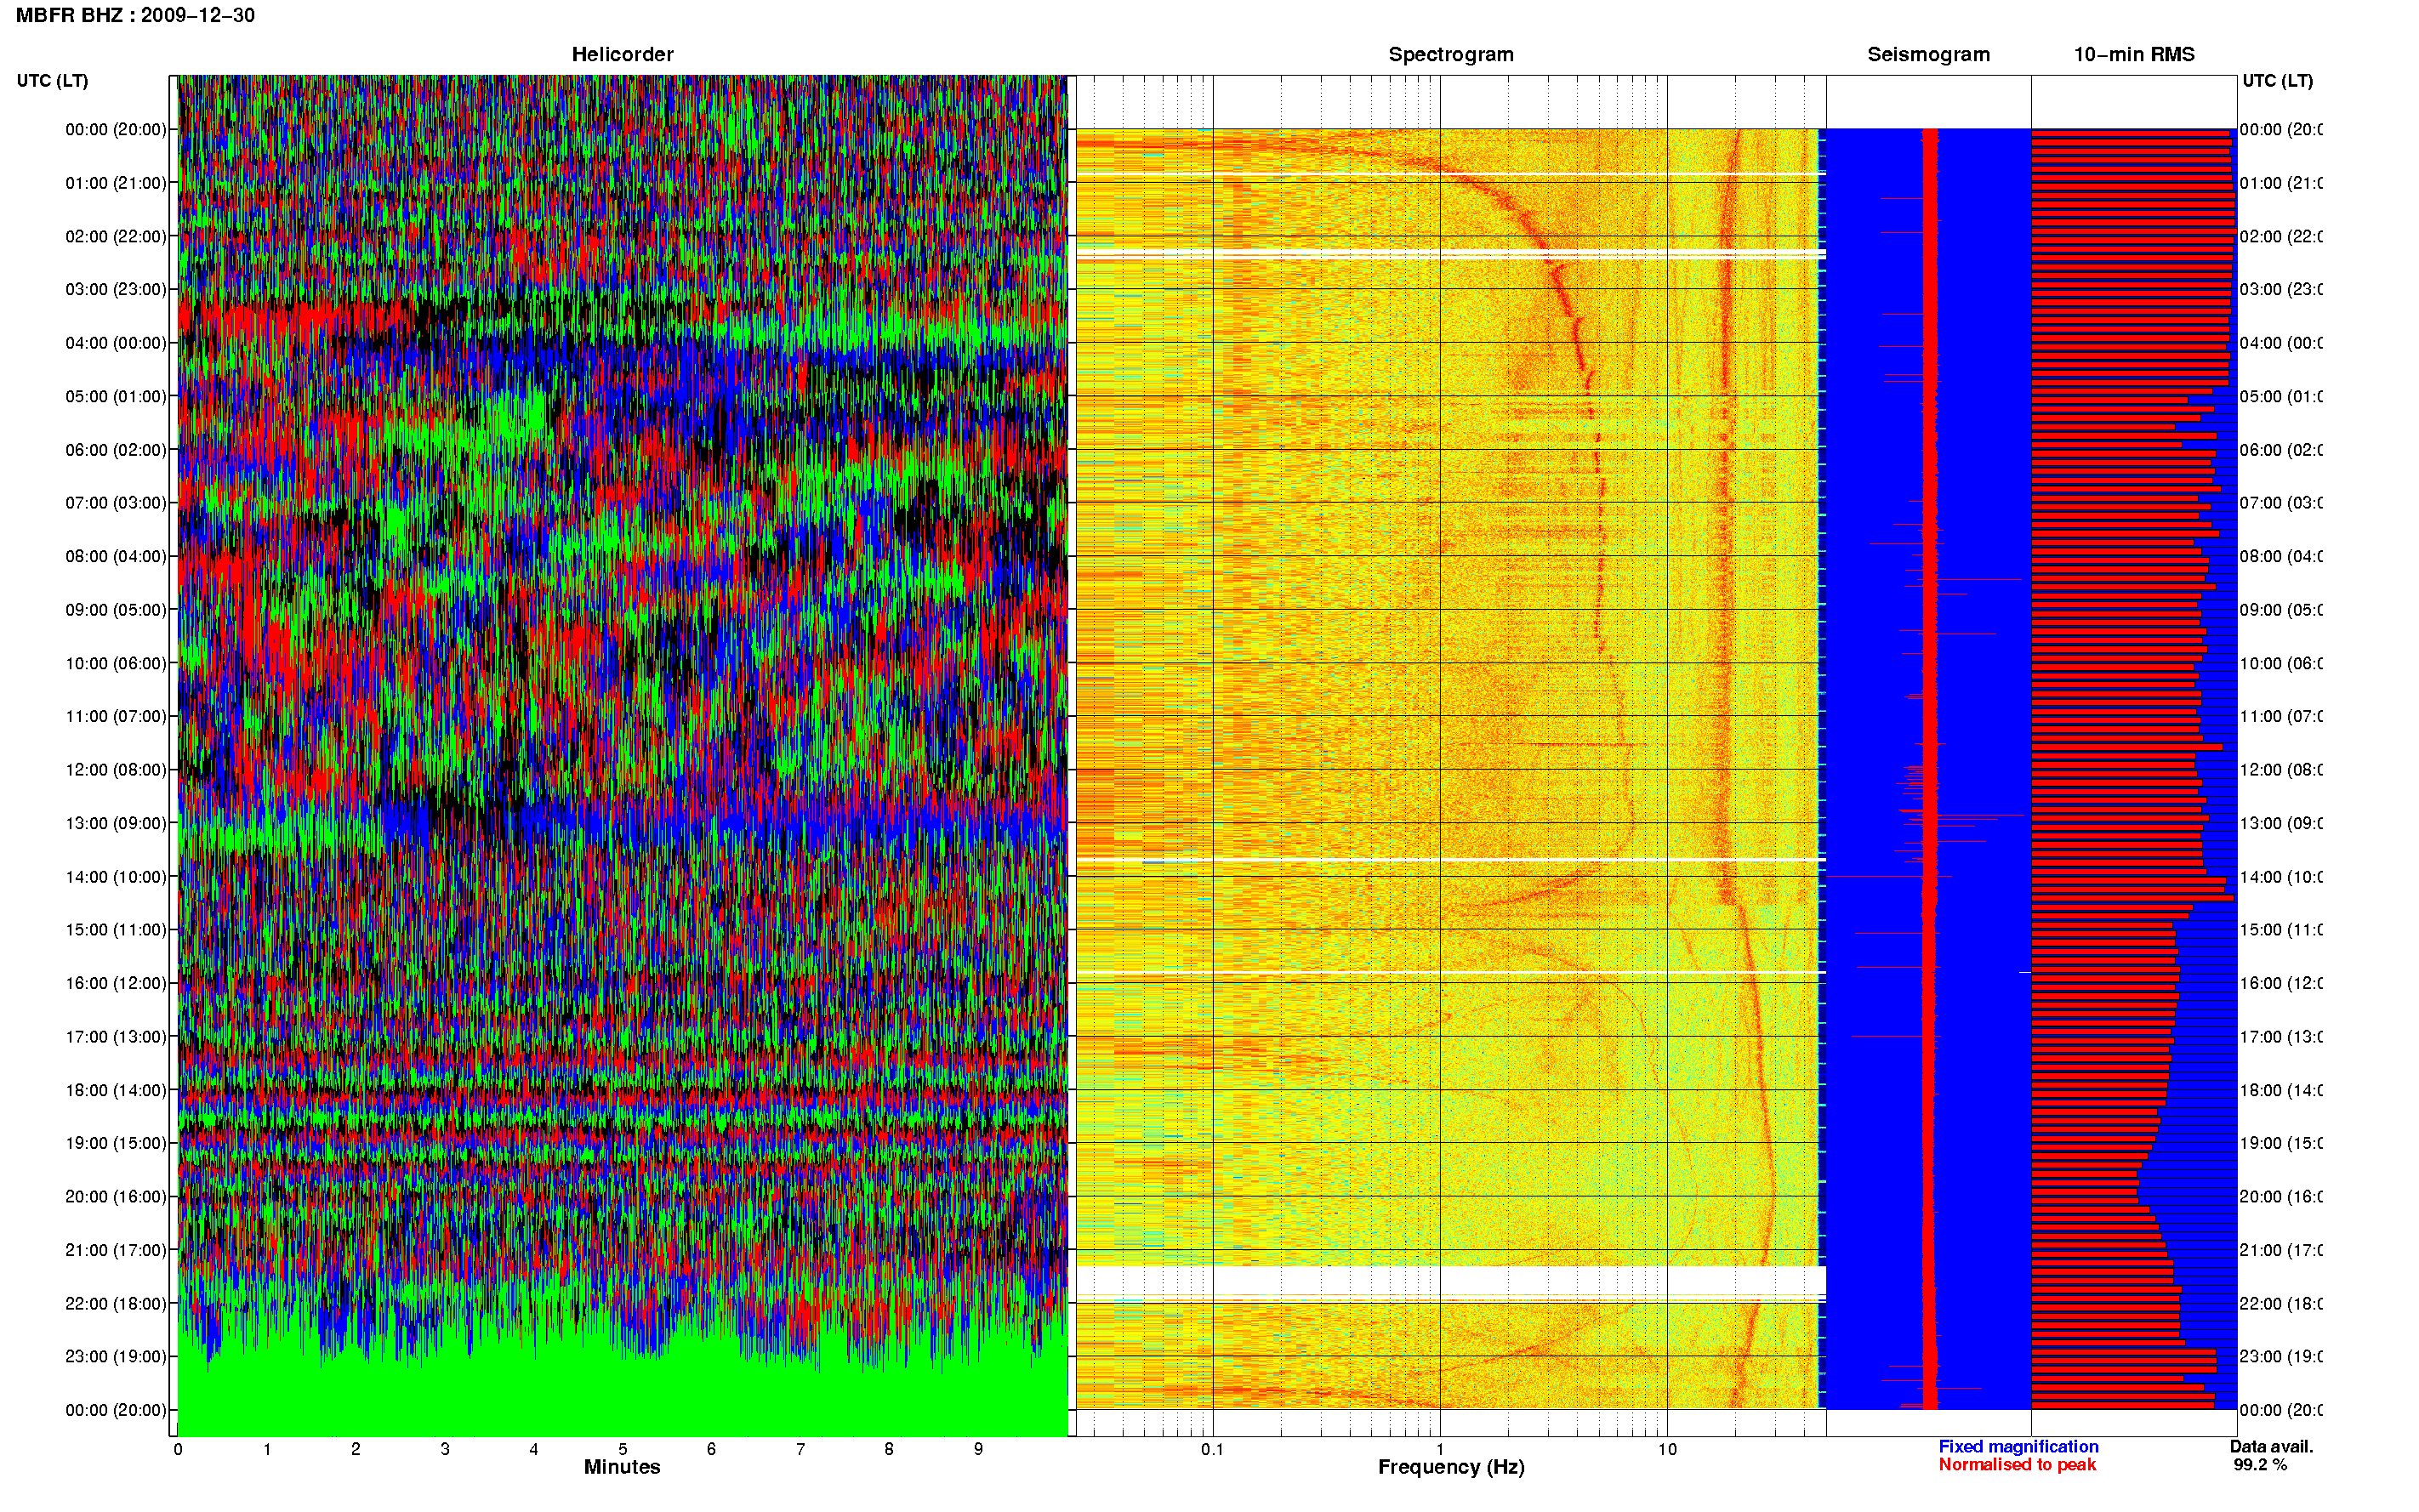The width and height of the screenshot is (2419, 1512).
Task: Select left-axis time label '12:00 (08:00)'
Action: [116, 770]
